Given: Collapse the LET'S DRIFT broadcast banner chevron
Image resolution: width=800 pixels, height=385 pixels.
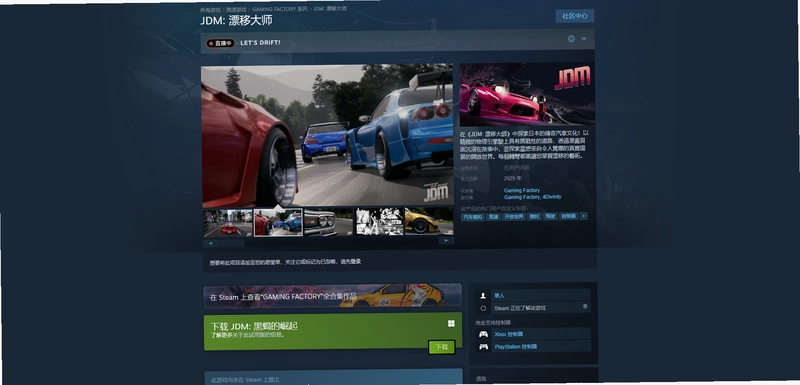Looking at the screenshot, I should tap(584, 39).
